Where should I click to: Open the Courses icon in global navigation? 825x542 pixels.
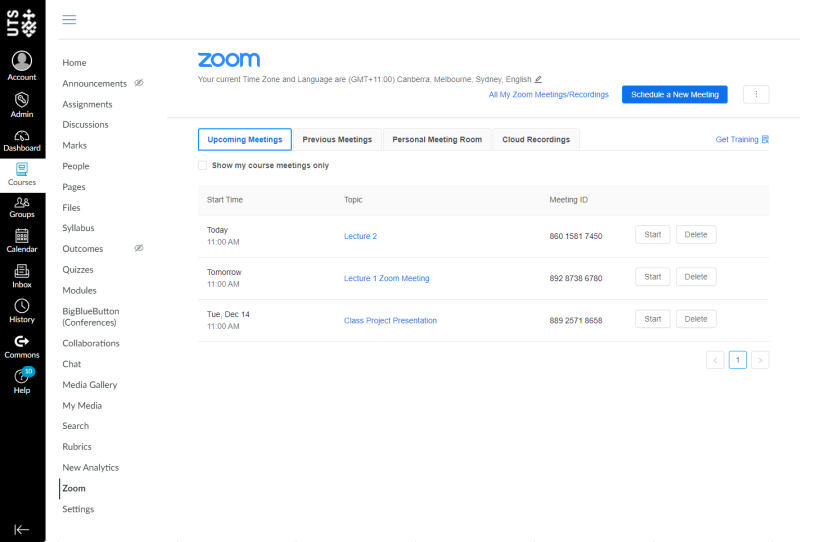[x=22, y=169]
